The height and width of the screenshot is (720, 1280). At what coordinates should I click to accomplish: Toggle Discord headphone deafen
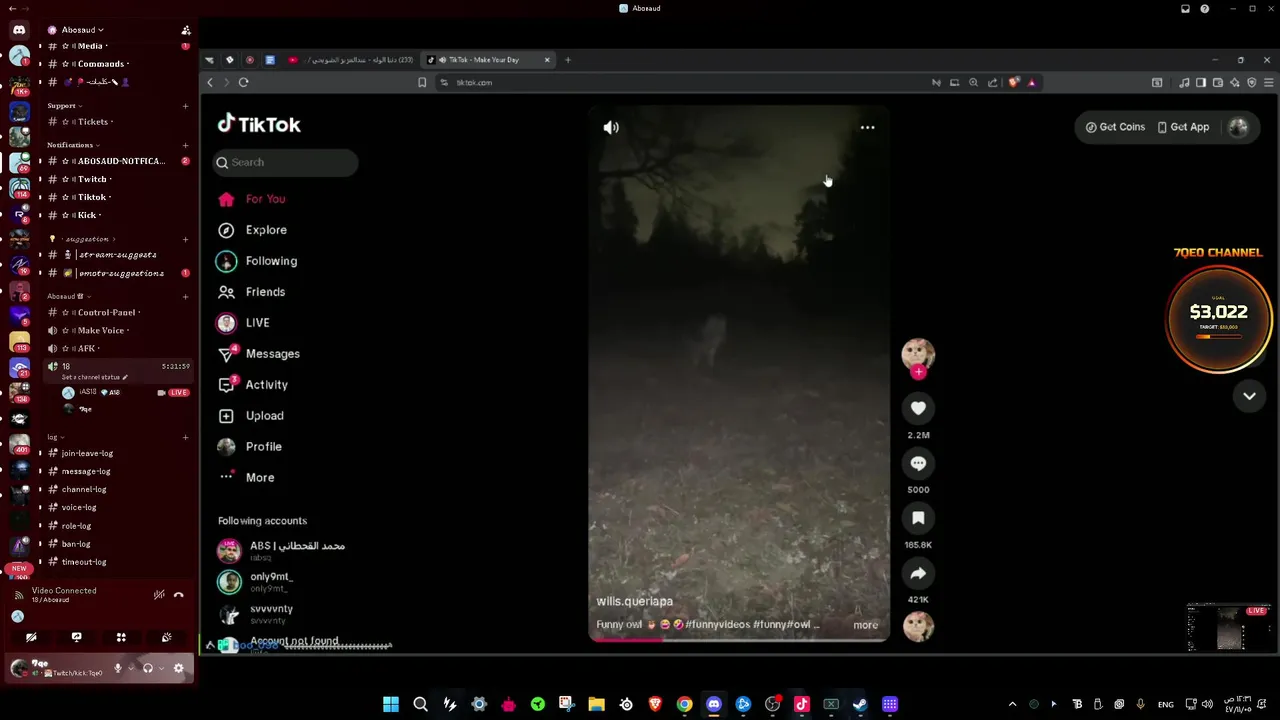pos(148,668)
